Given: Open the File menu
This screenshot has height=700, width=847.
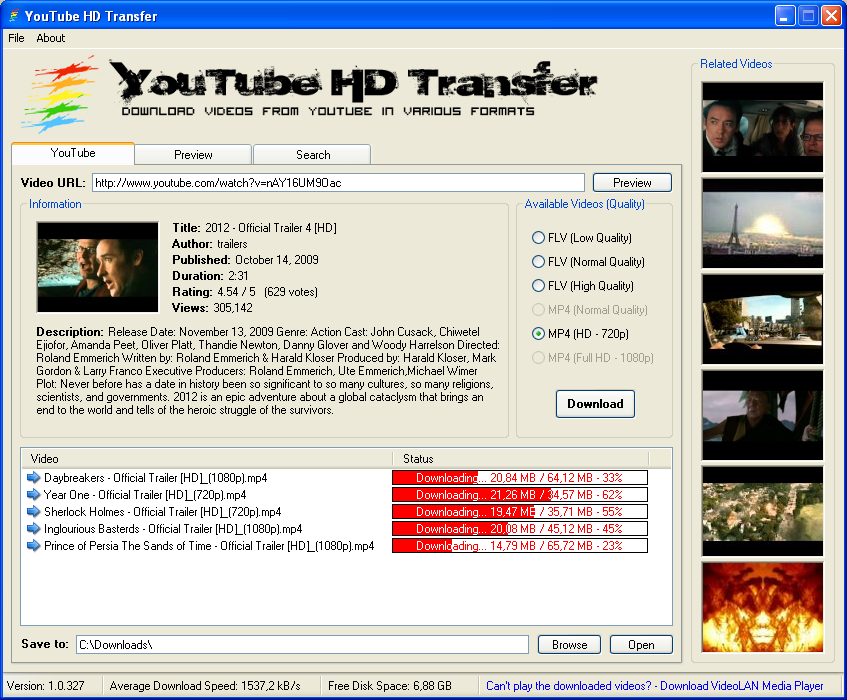Looking at the screenshot, I should tap(16, 38).
